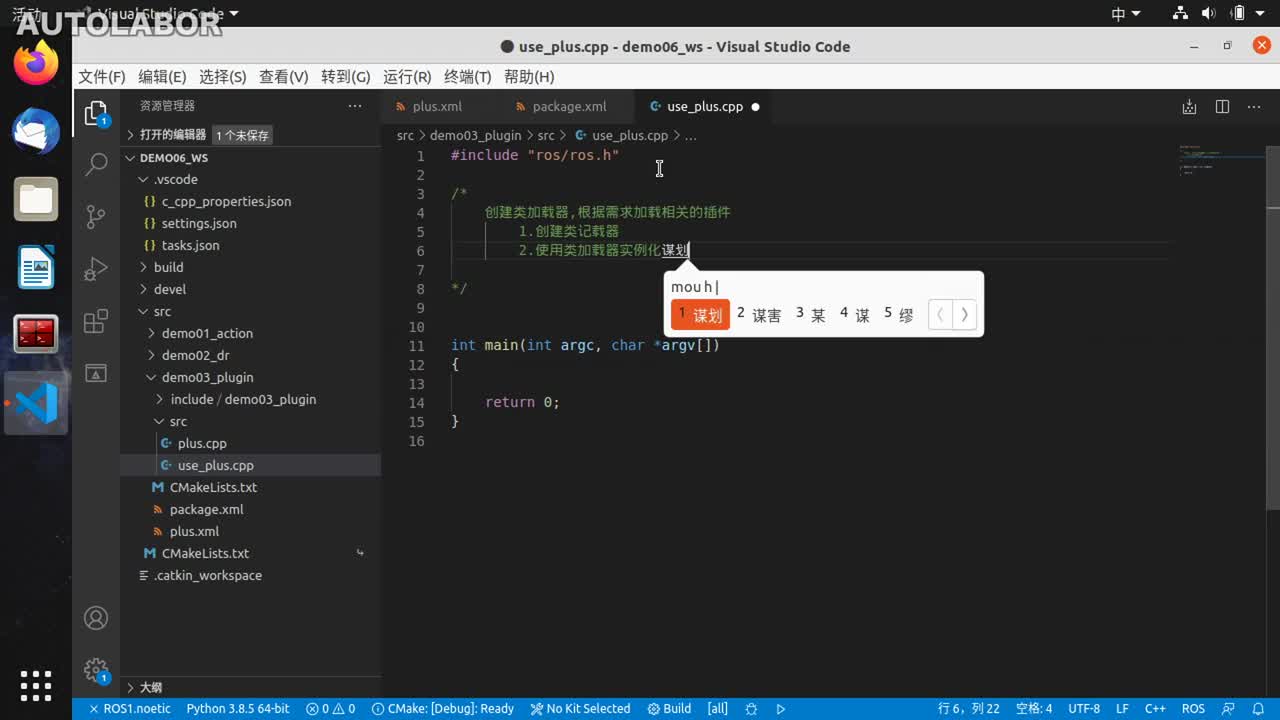The height and width of the screenshot is (720, 1280).
Task: Click the [all] build target selector
Action: (718, 708)
